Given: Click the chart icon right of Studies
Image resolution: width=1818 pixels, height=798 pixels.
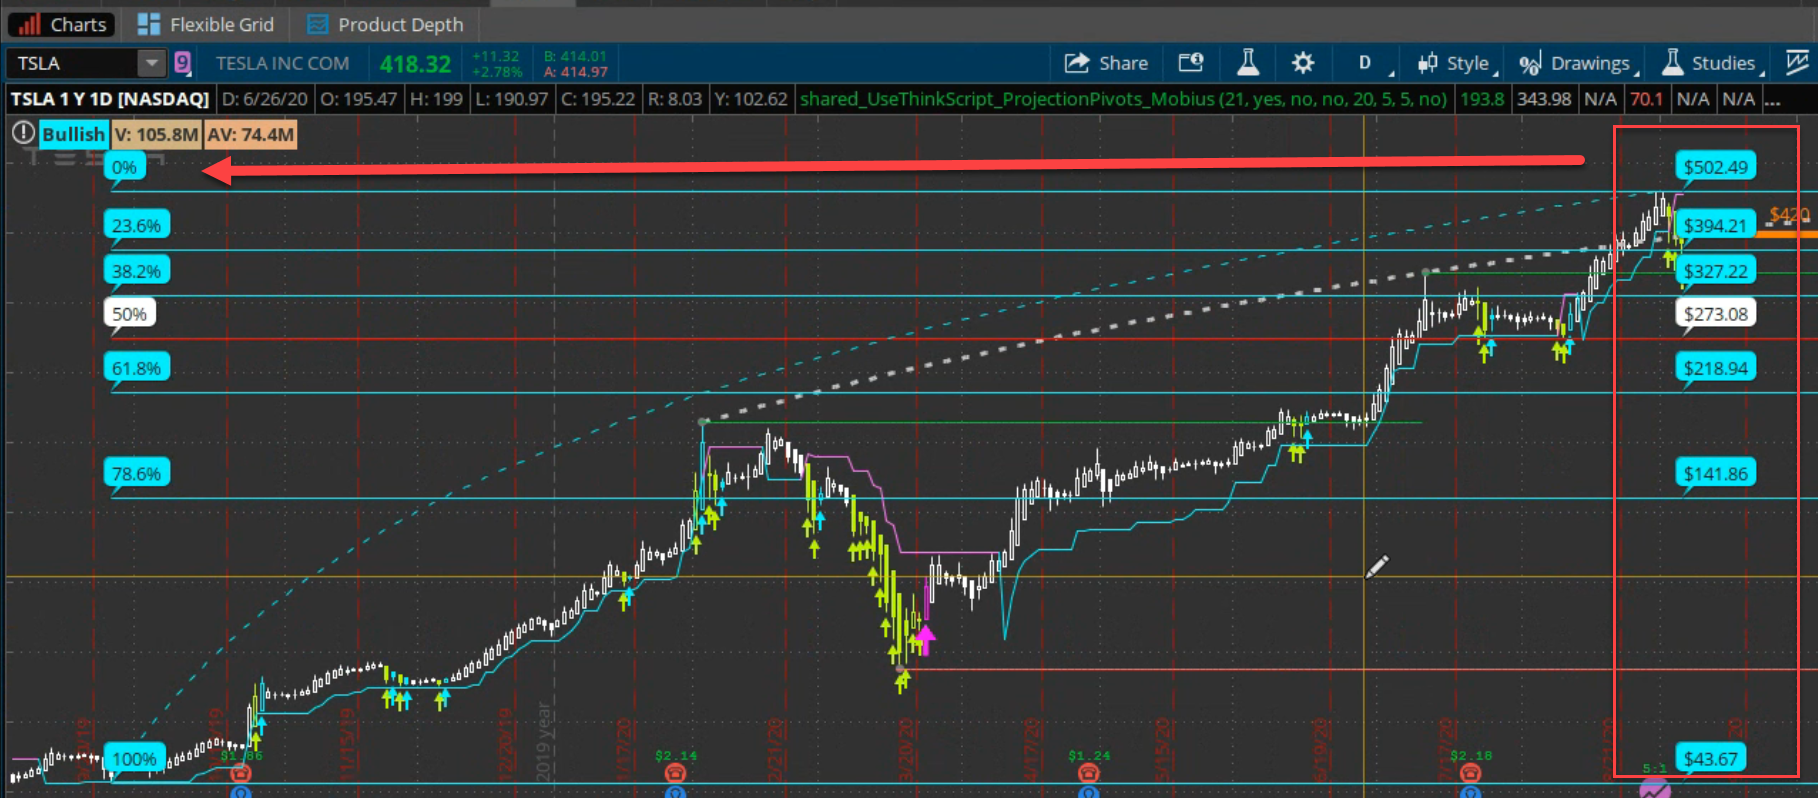Looking at the screenshot, I should (x=1797, y=63).
